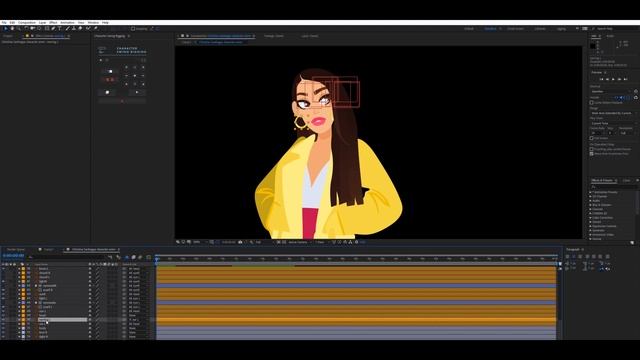Take a snapshot with the camera icon
The width and height of the screenshot is (640, 360).
[x=240, y=242]
